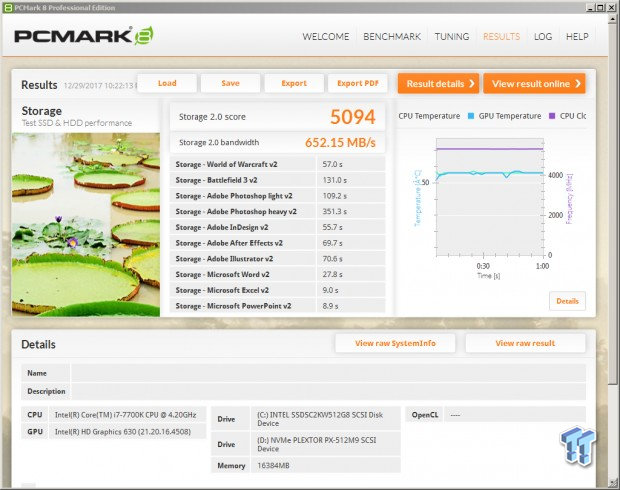Click View result online button
The width and height of the screenshot is (620, 490).
[534, 83]
